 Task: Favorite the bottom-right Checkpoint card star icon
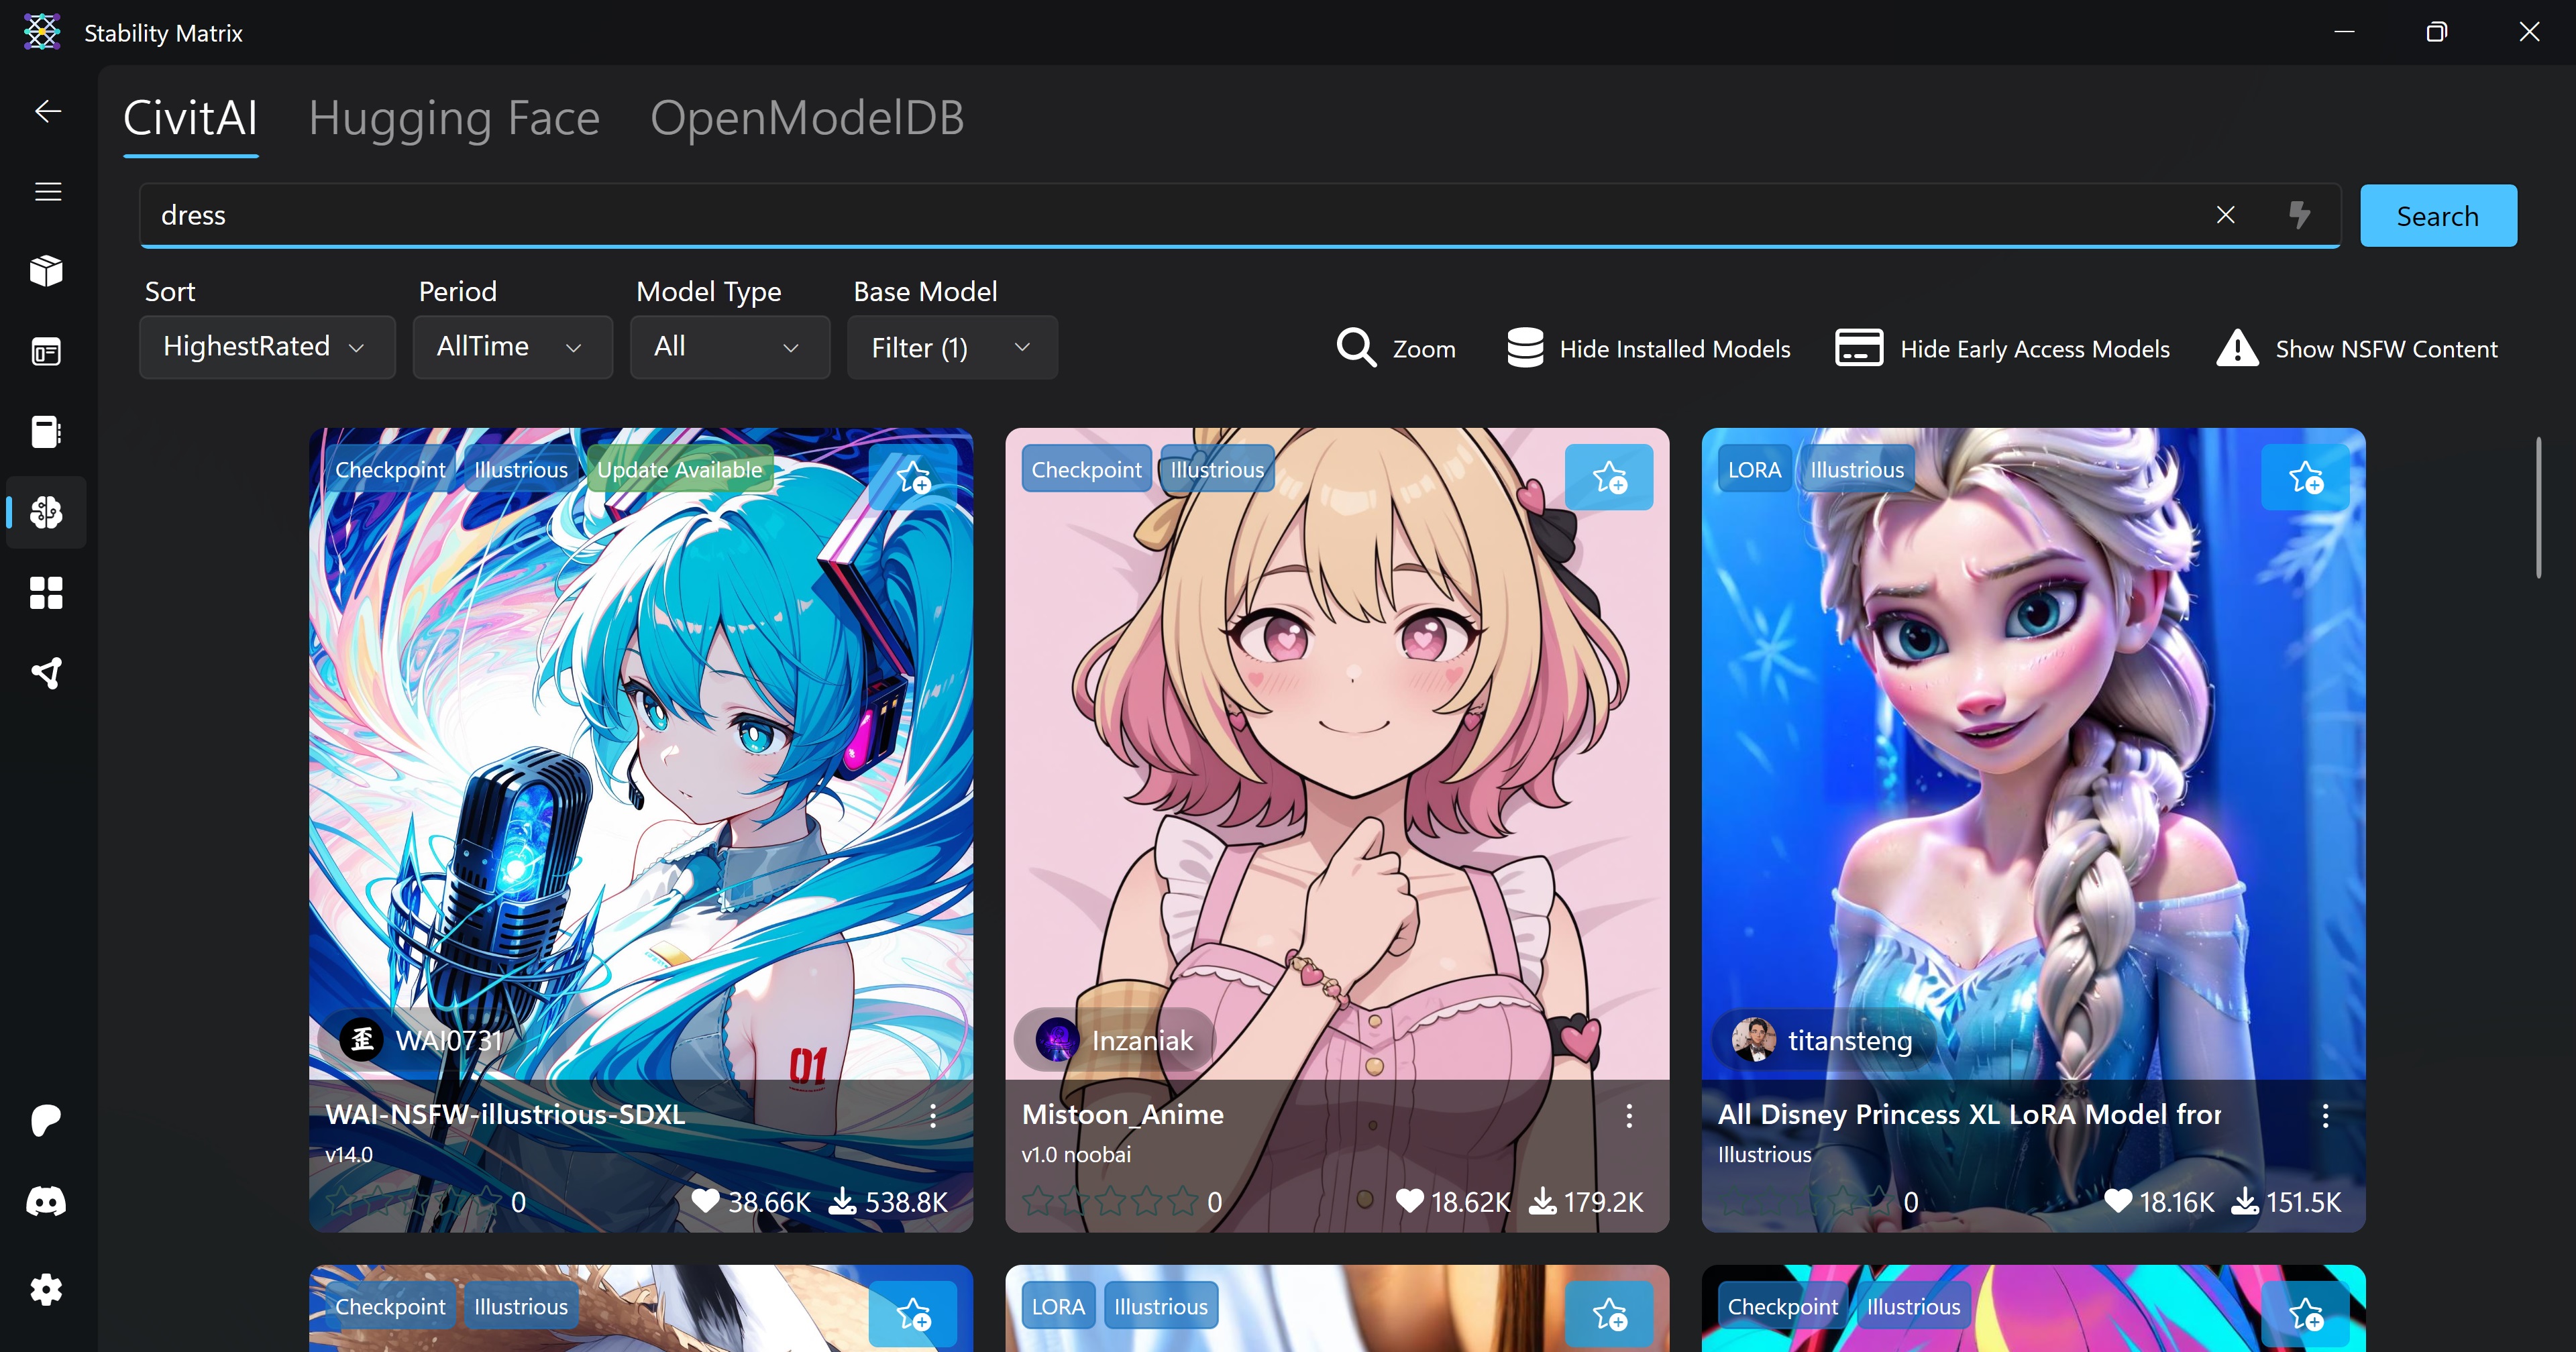click(2306, 1313)
